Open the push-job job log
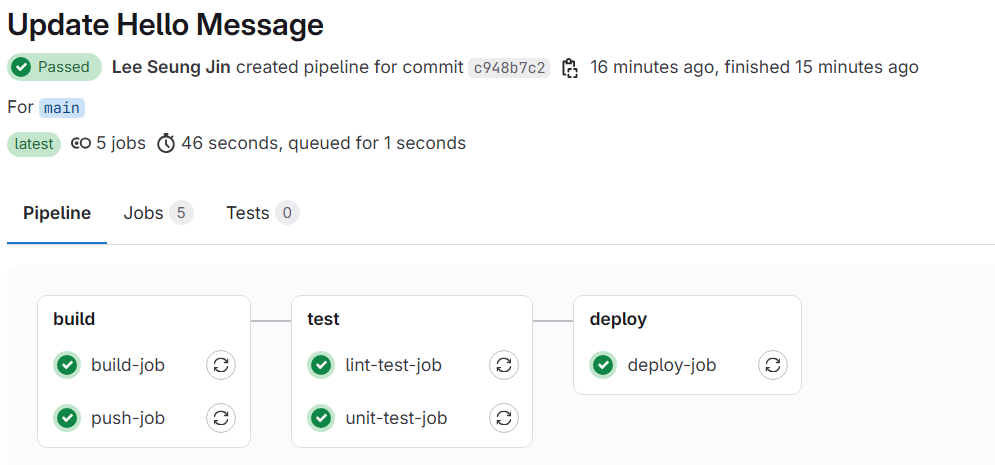Viewport: 995px width, 465px height. [128, 418]
